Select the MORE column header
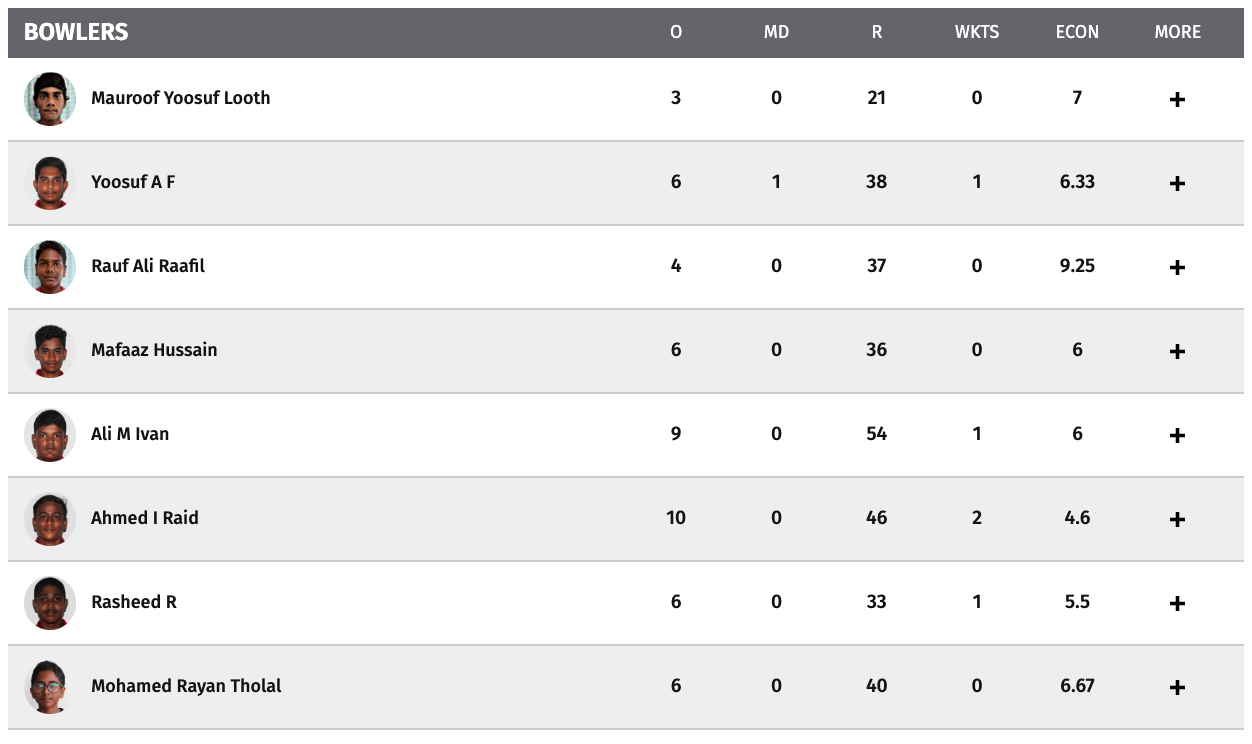The height and width of the screenshot is (744, 1252). point(1178,32)
